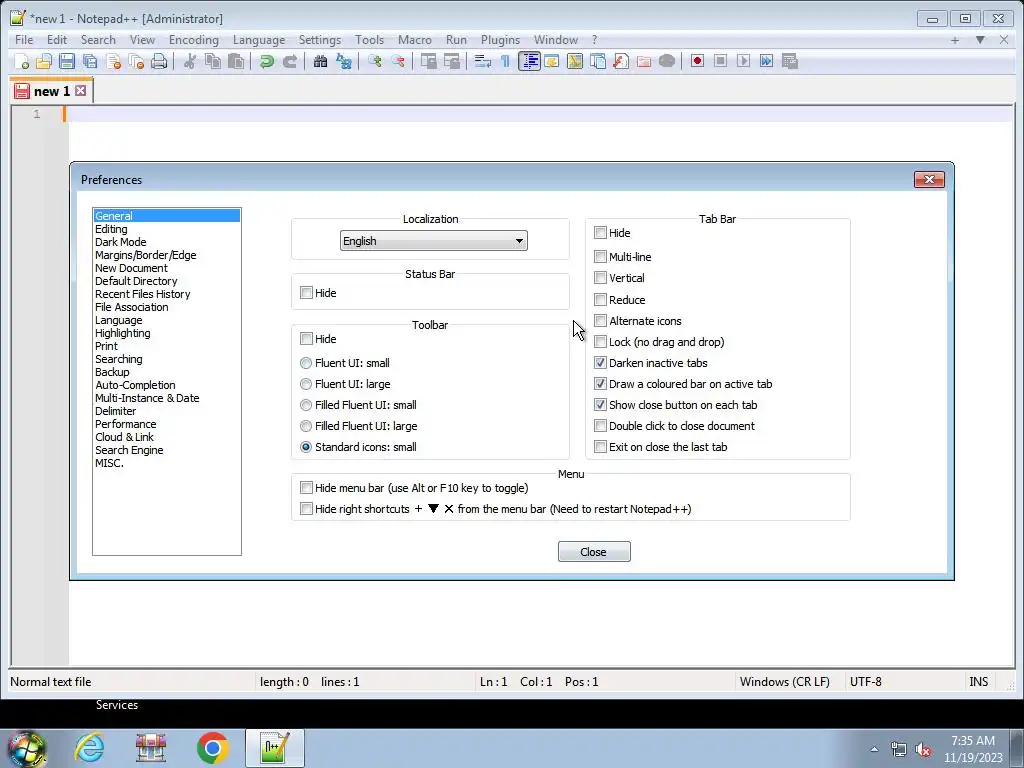1024x768 pixels.
Task: Click the macro Playback icon
Action: click(743, 61)
